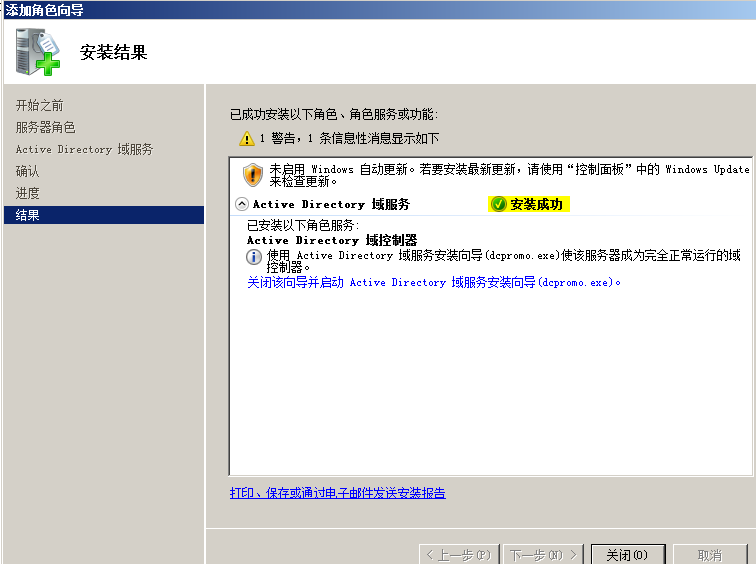Image resolution: width=756 pixels, height=564 pixels.
Task: Click the 已安装以下角色服务 text
Action: click(x=303, y=225)
